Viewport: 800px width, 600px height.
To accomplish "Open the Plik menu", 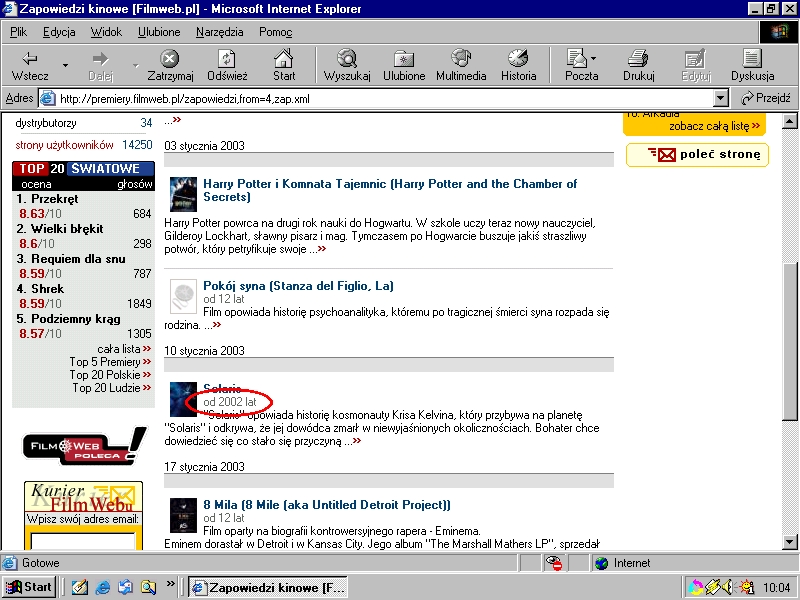I will (18, 32).
